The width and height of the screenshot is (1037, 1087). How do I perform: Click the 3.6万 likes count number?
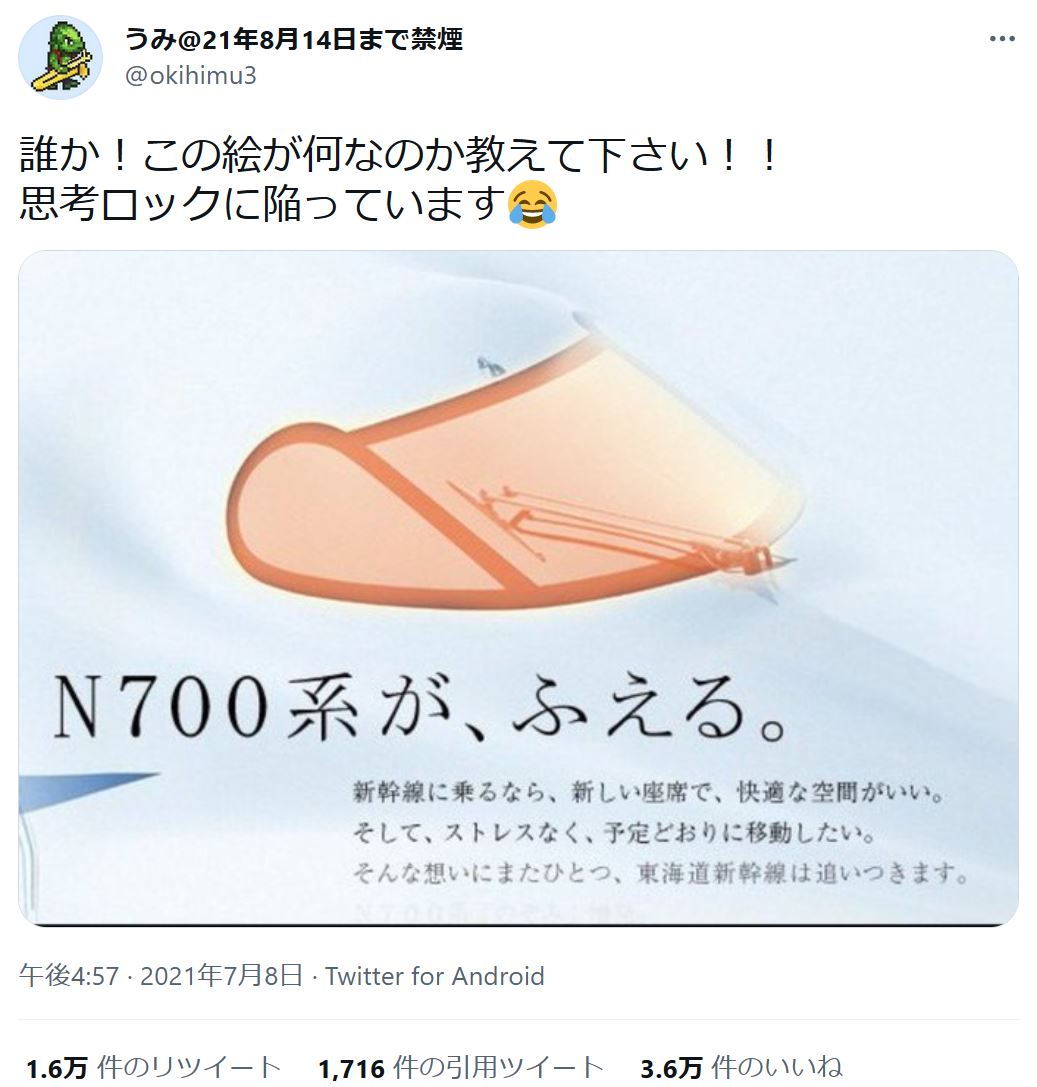tap(671, 1068)
